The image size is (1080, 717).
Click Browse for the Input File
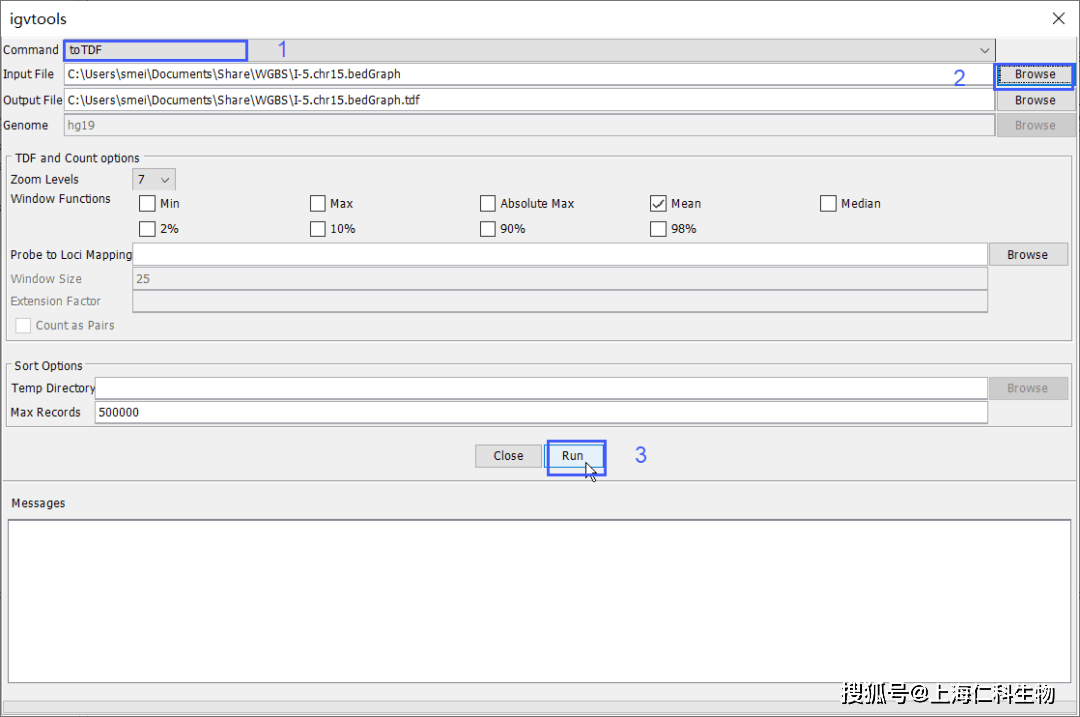1034,75
